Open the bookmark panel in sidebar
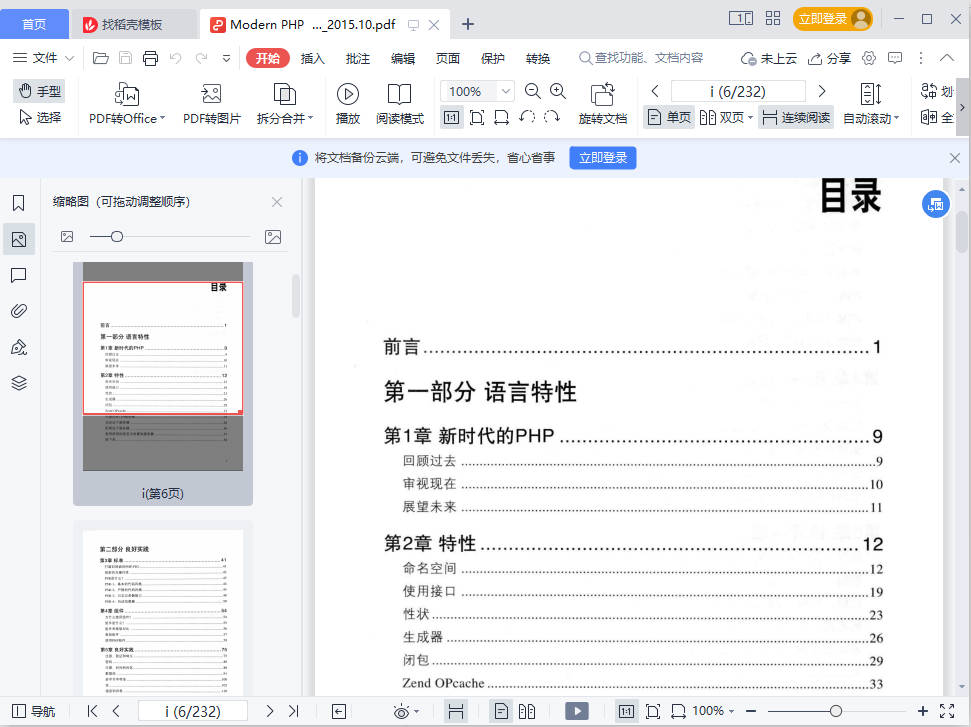This screenshot has height=727, width=971. (x=18, y=203)
